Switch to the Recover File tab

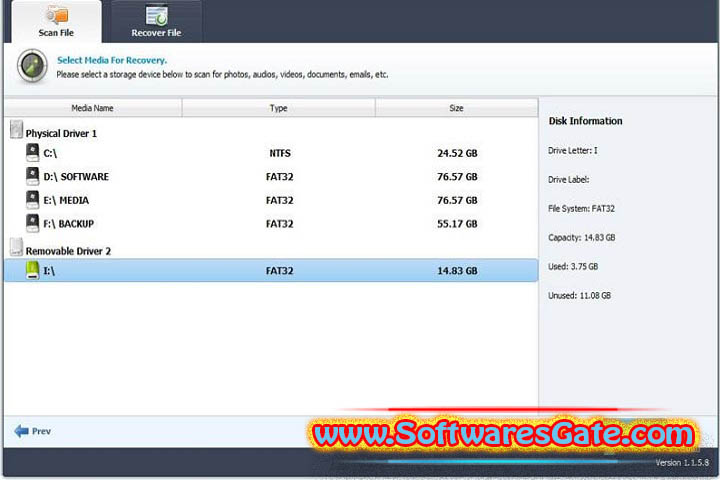point(156,22)
